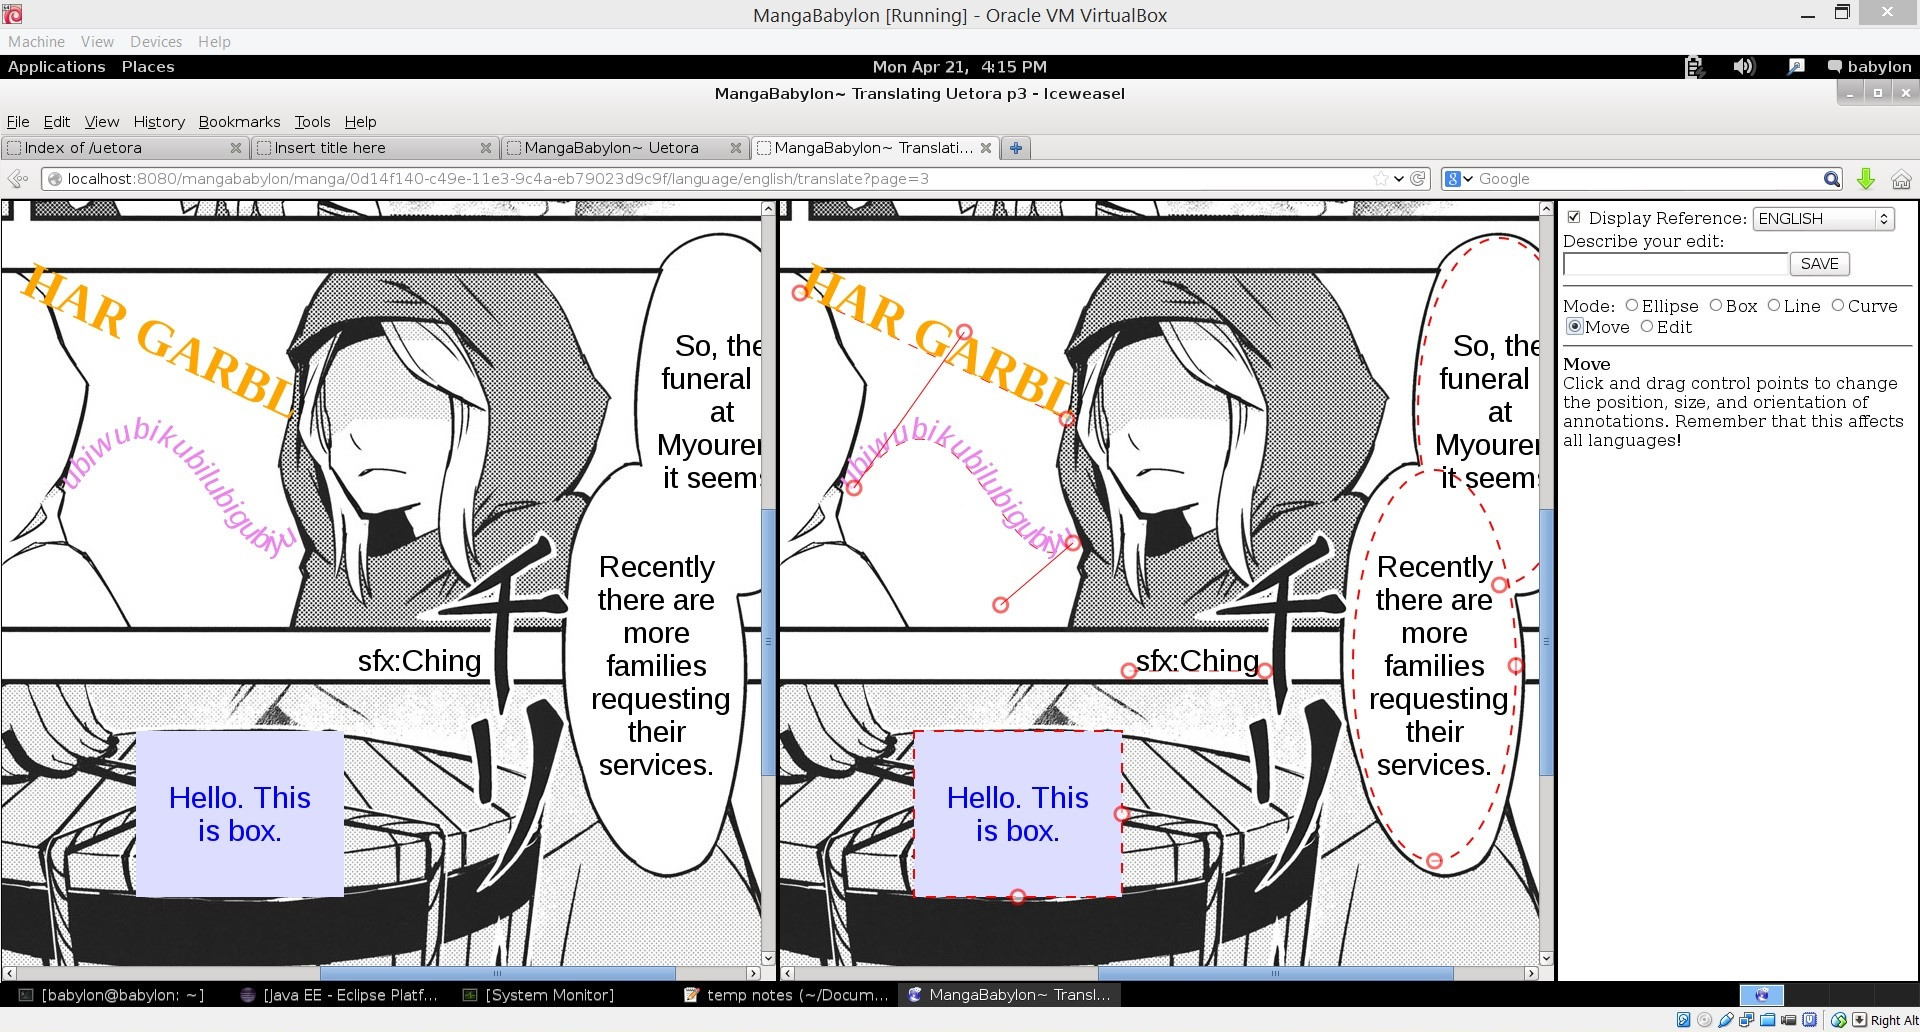Click the left handle of sfx:Ching line

click(x=1129, y=671)
